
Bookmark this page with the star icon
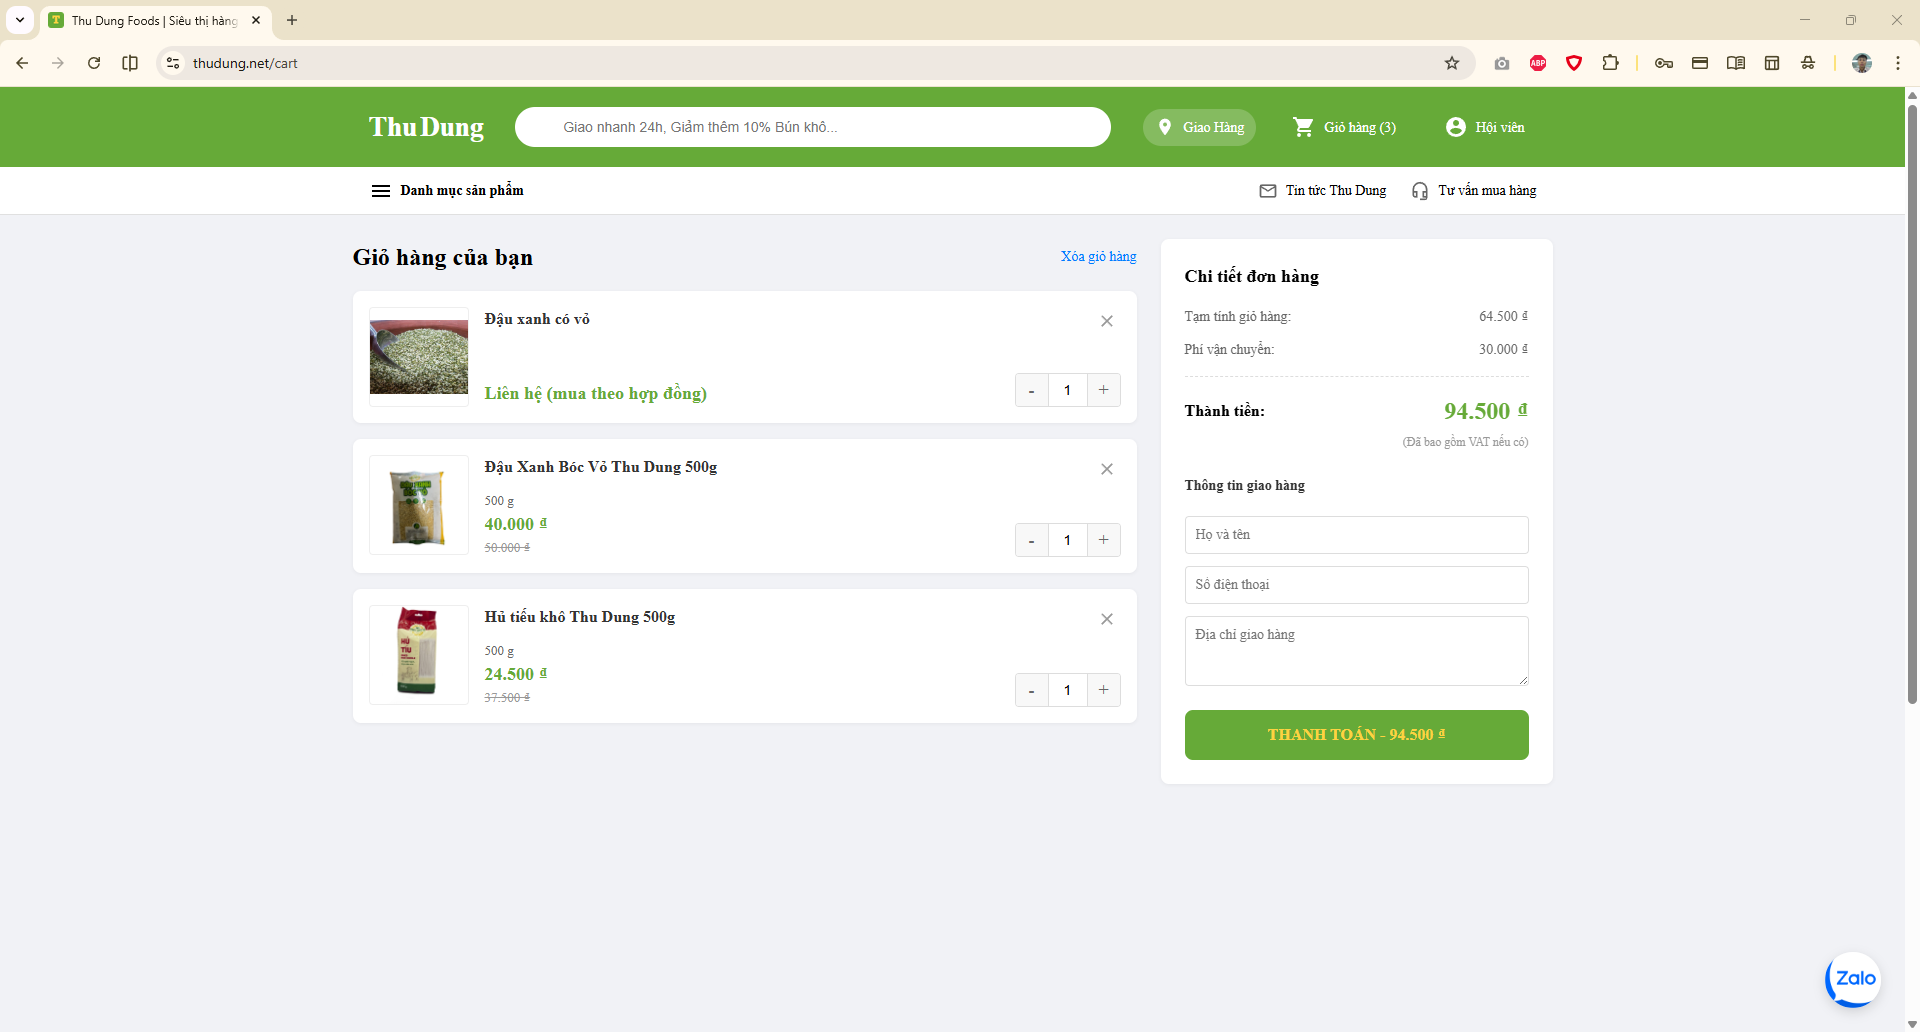1452,63
